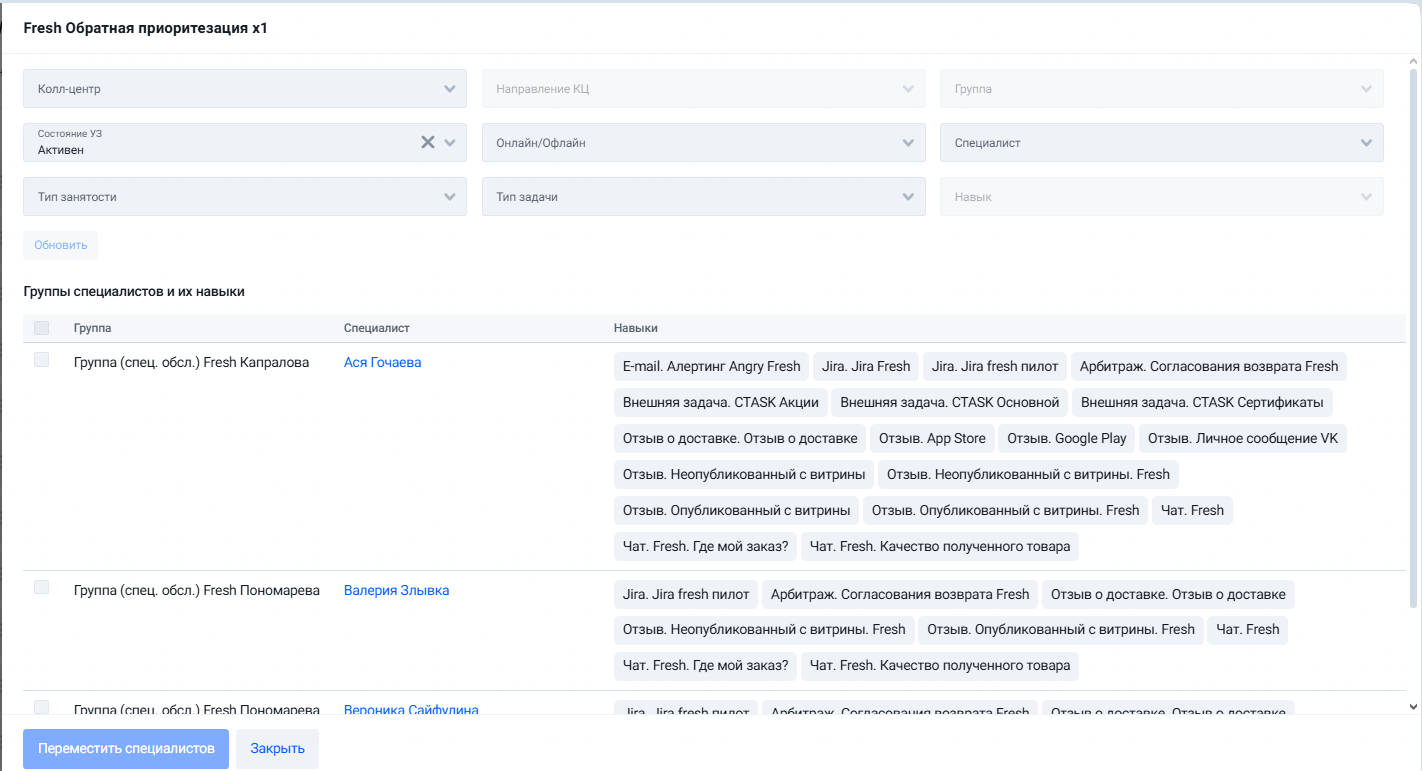Click the scrollbar down arrow
This screenshot has width=1422, height=771.
[x=1413, y=706]
